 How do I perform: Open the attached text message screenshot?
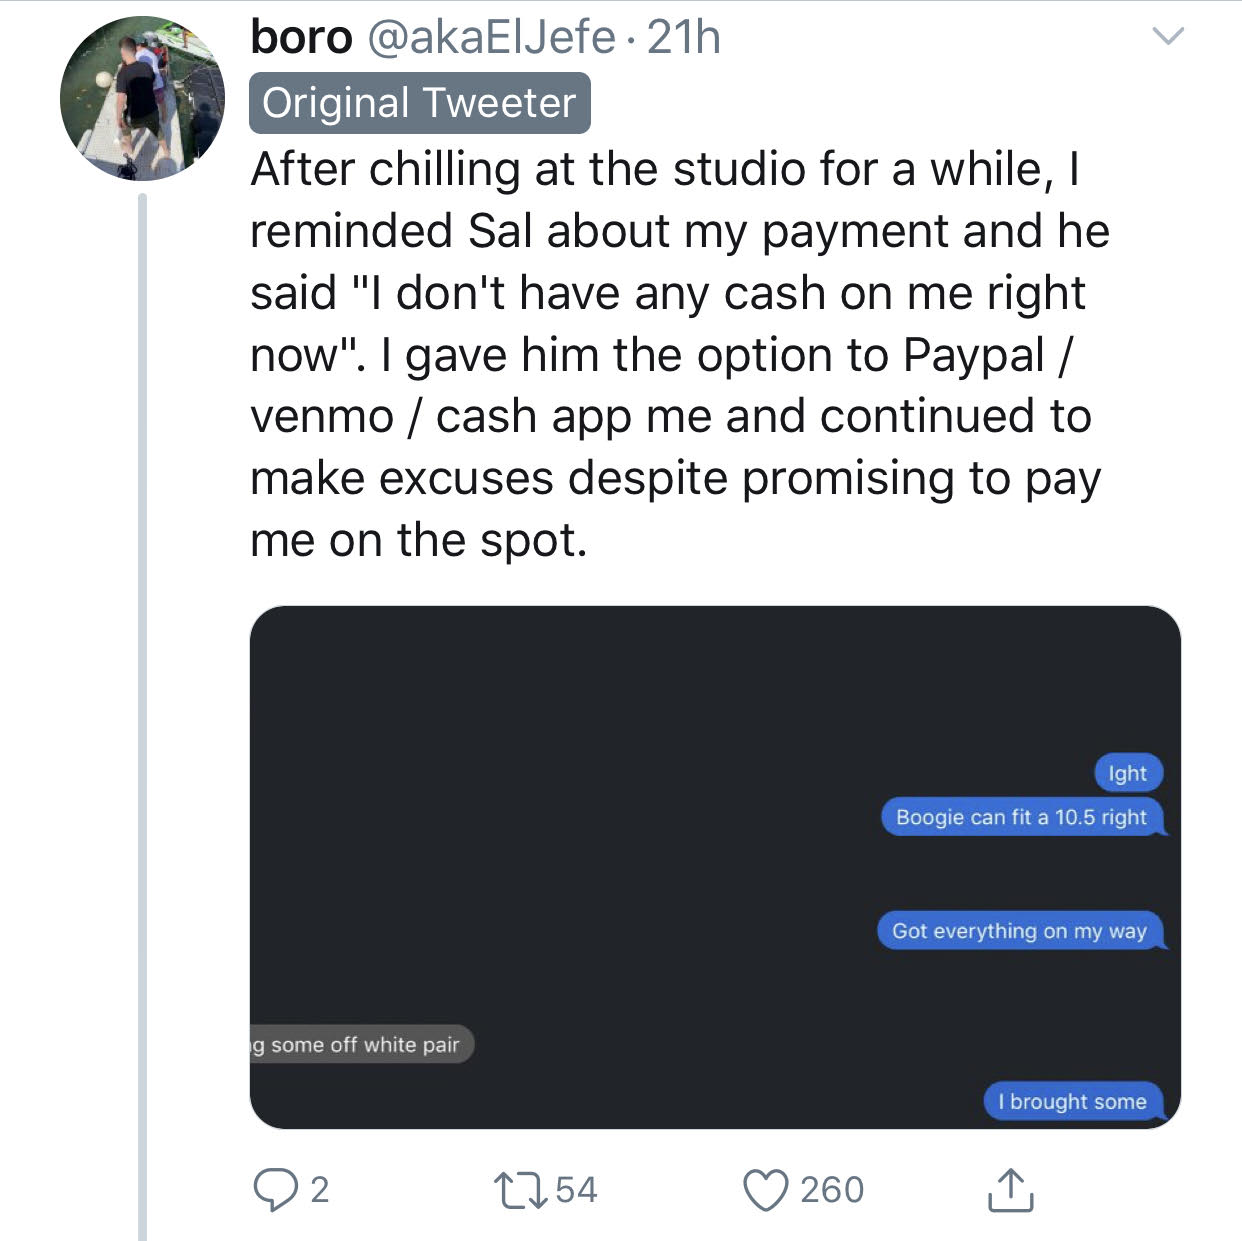715,867
